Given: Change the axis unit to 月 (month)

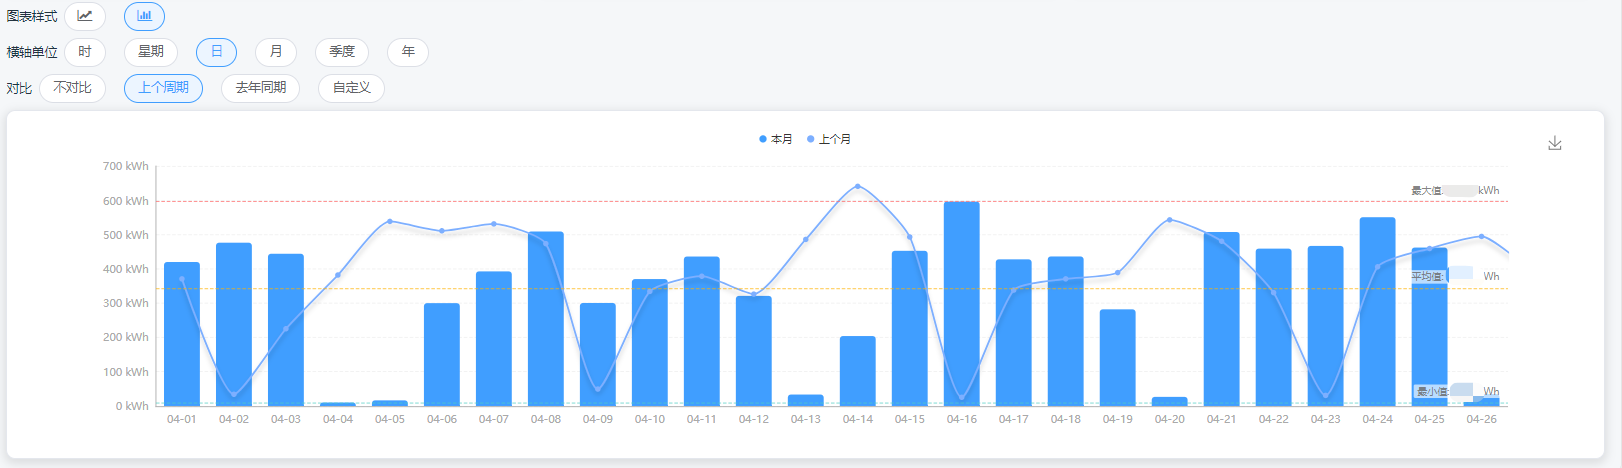Looking at the screenshot, I should pos(276,52).
